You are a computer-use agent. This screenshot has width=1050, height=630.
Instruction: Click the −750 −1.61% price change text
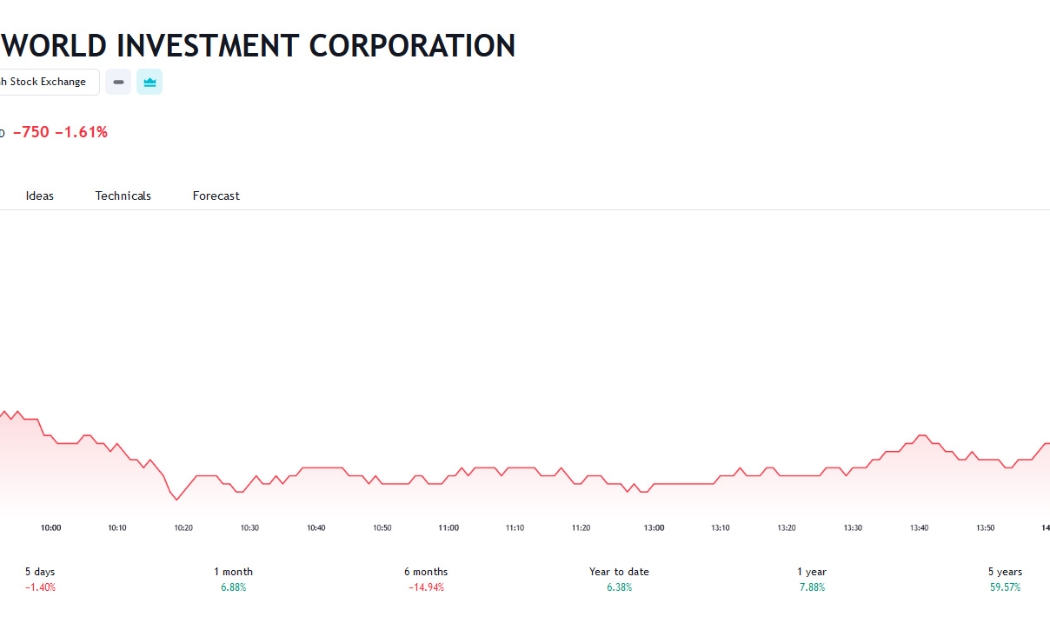pos(60,132)
